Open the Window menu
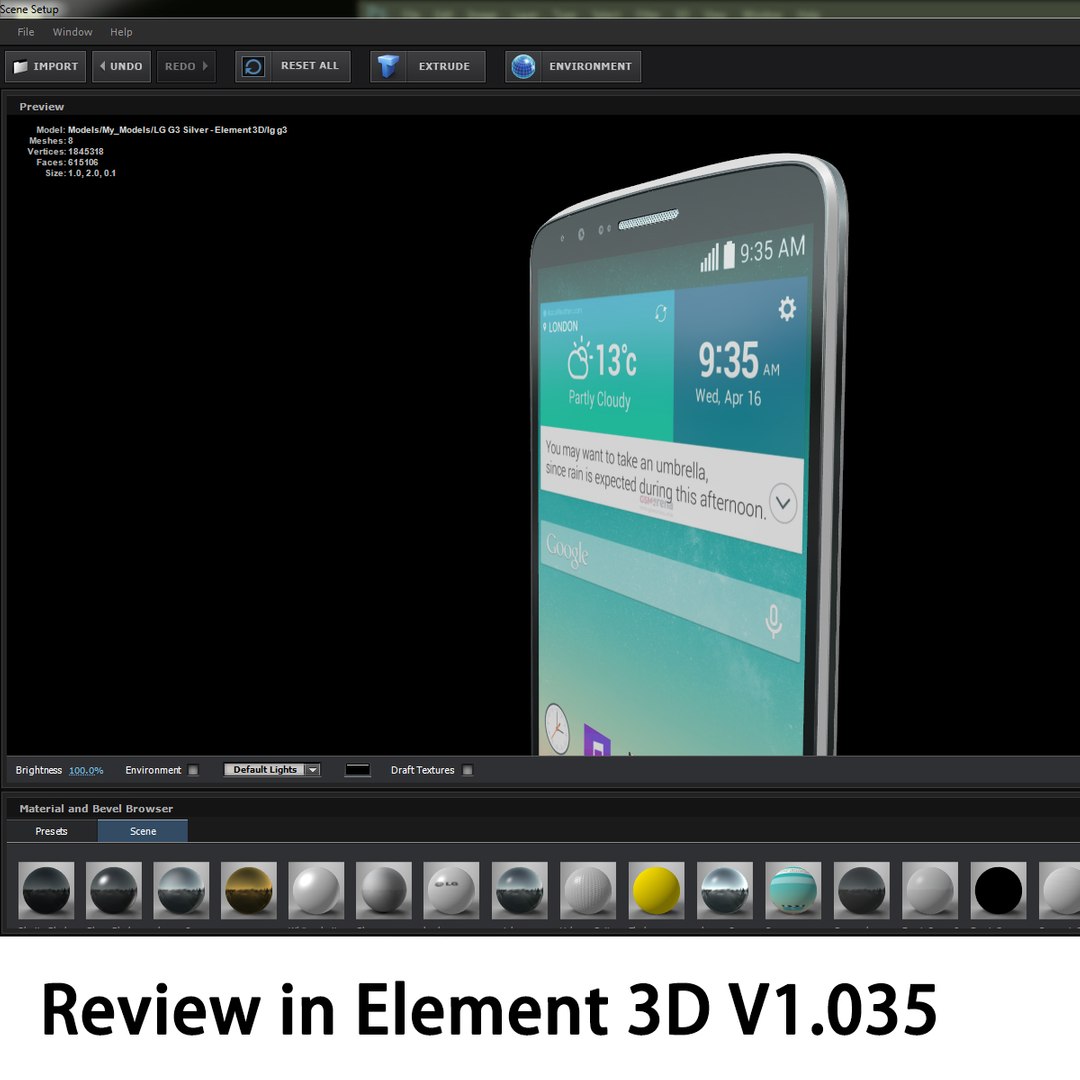 coord(72,32)
